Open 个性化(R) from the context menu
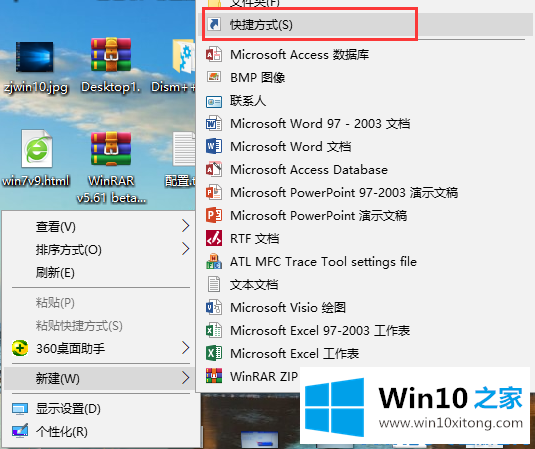 (62, 432)
